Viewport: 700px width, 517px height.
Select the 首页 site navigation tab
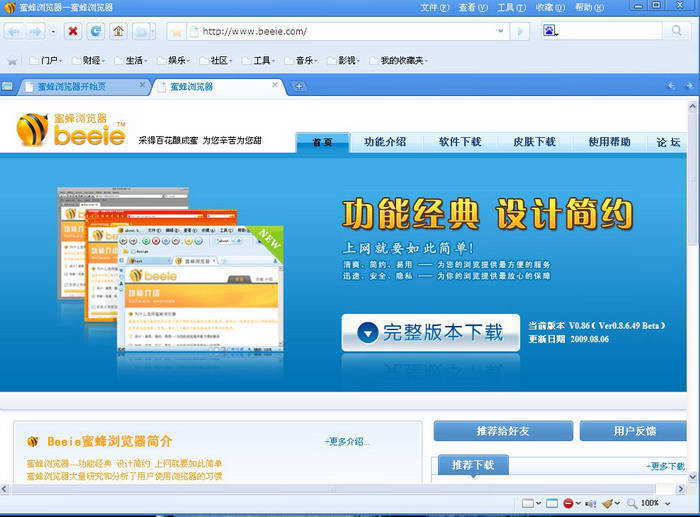coord(322,142)
